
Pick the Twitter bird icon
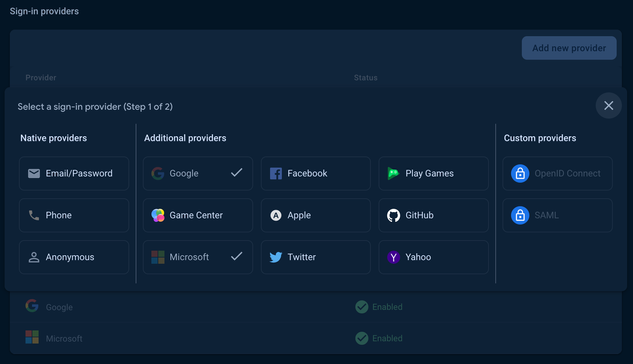(x=276, y=257)
